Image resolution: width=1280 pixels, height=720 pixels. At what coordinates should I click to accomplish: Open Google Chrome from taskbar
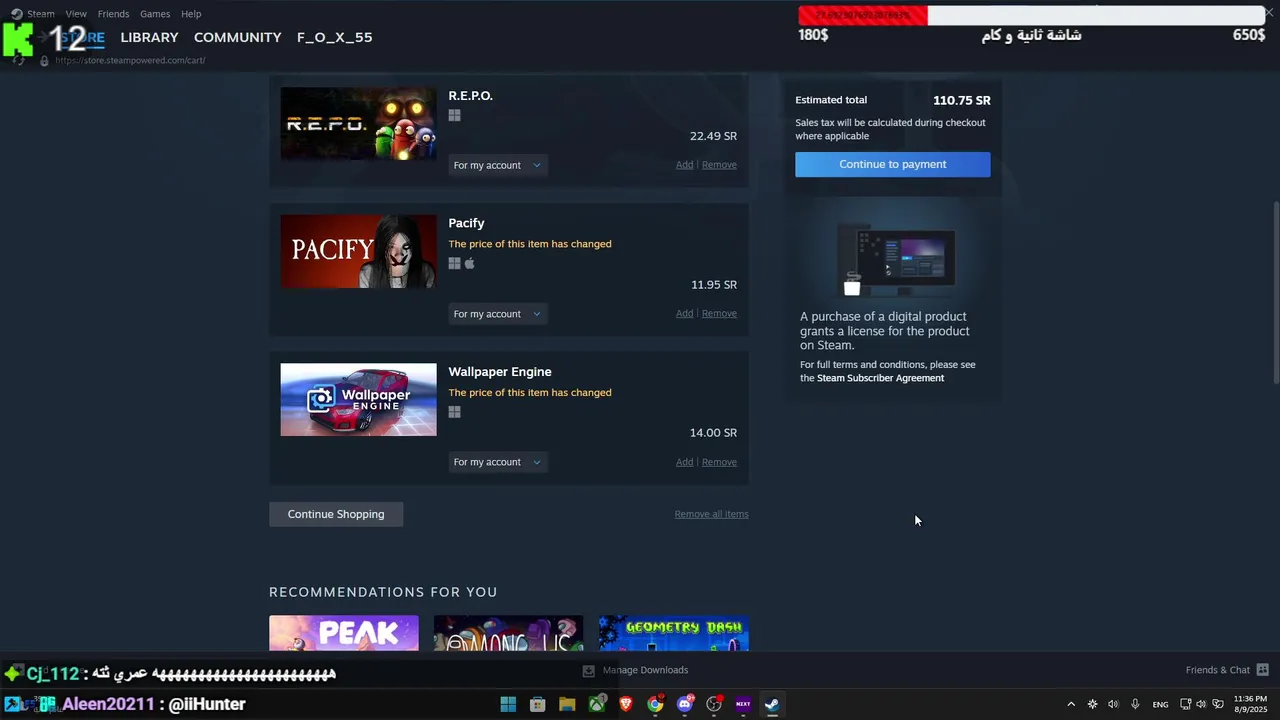click(655, 704)
